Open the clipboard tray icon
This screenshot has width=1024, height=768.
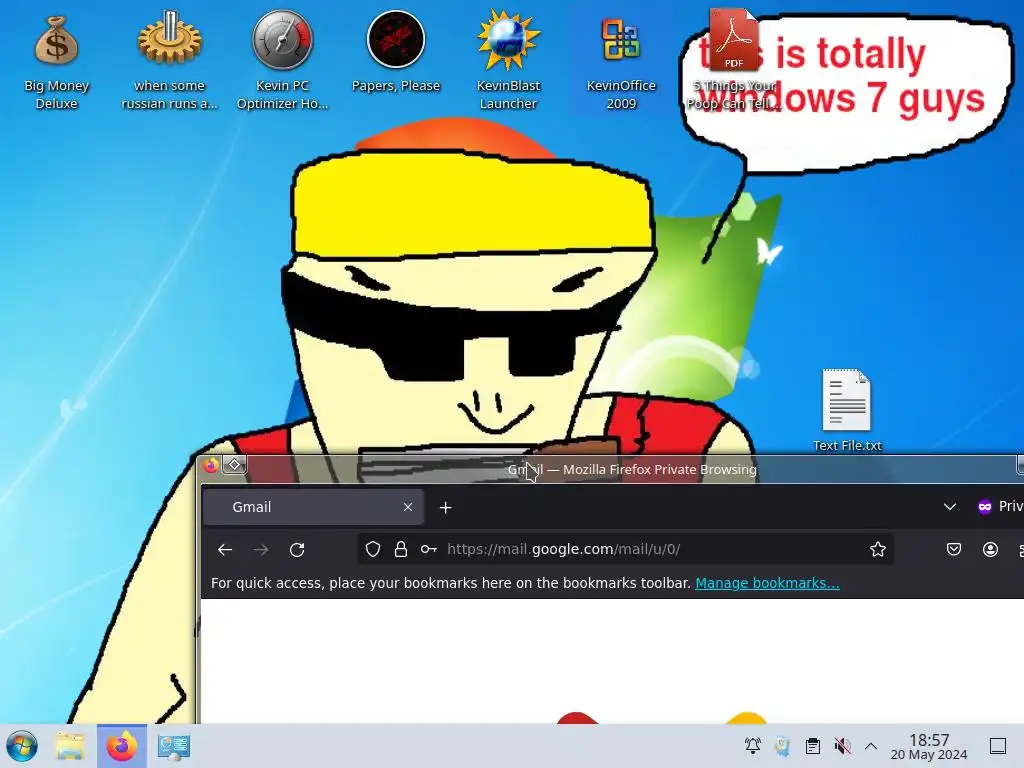[812, 746]
